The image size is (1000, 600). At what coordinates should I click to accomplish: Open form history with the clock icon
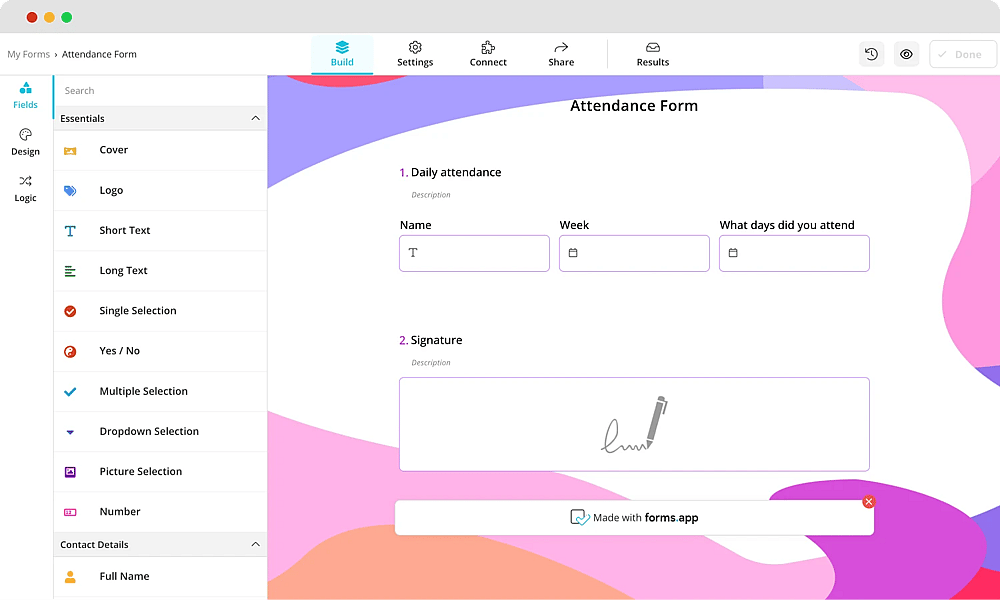pos(871,54)
